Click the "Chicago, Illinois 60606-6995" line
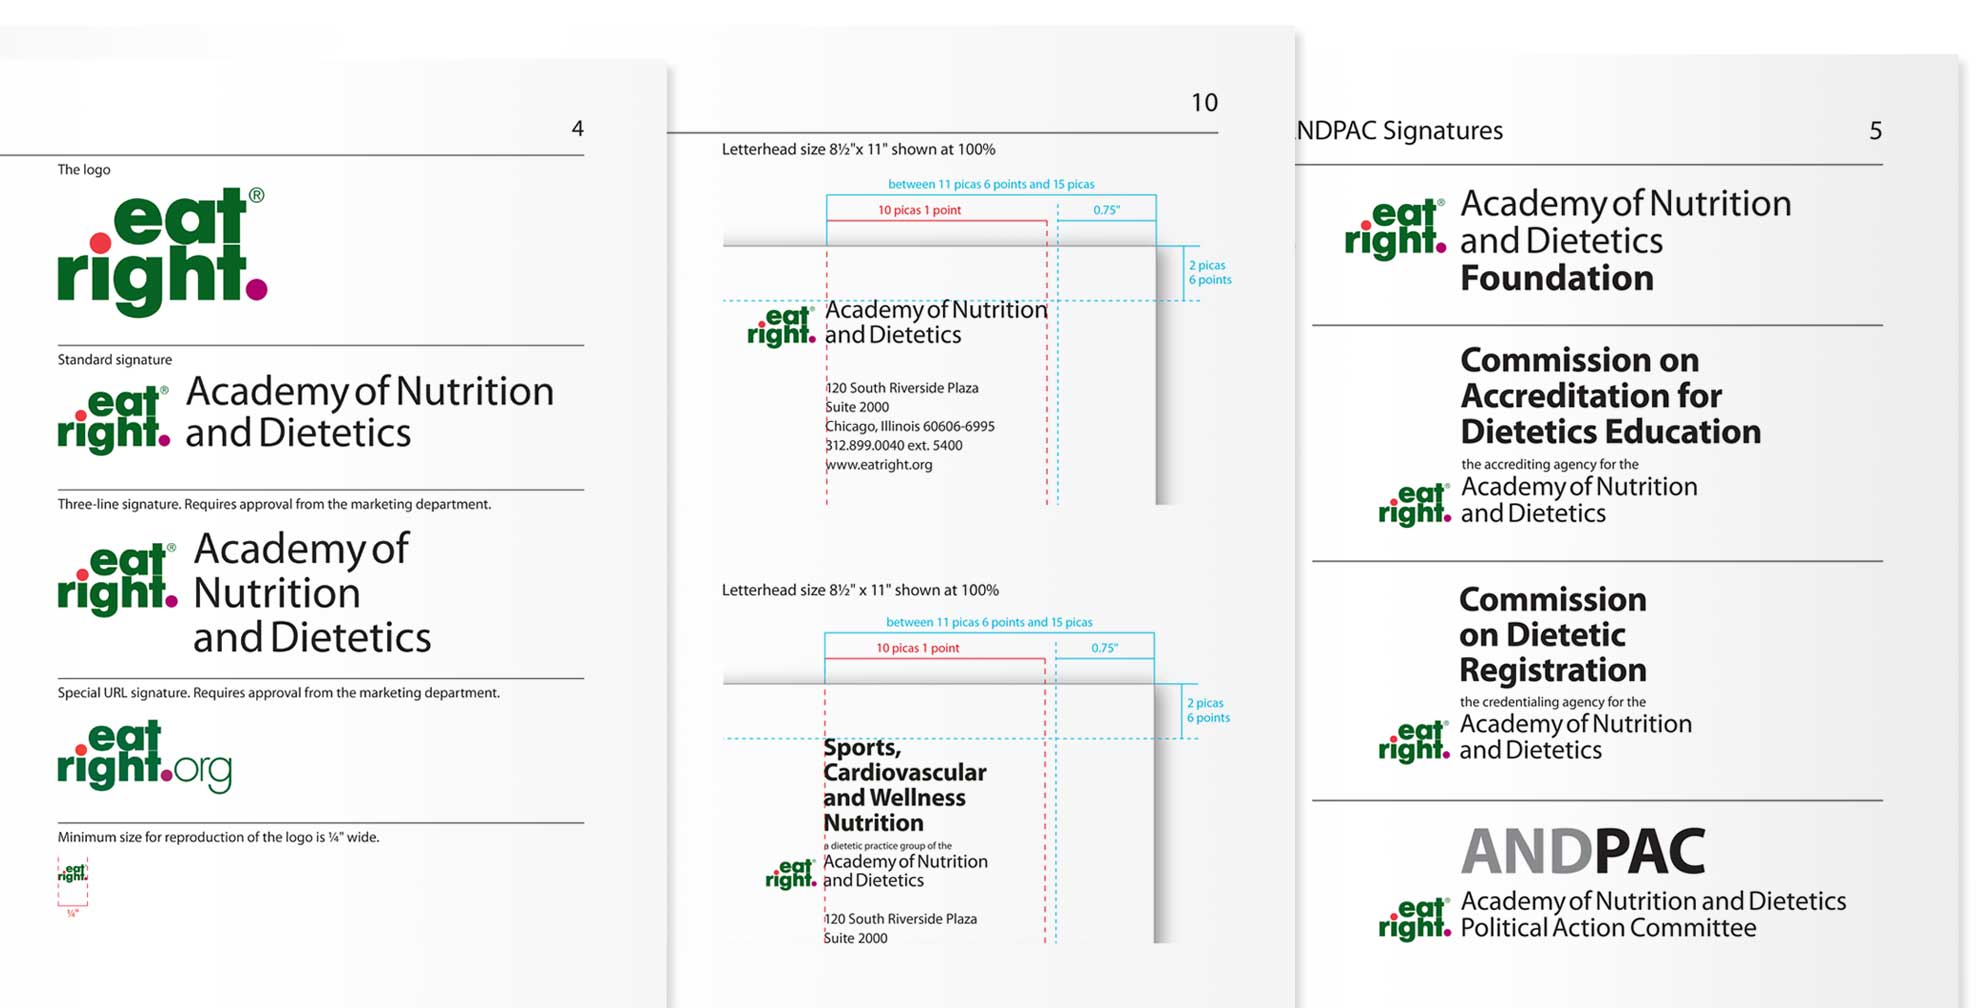This screenshot has height=1008, width=1976. click(910, 426)
